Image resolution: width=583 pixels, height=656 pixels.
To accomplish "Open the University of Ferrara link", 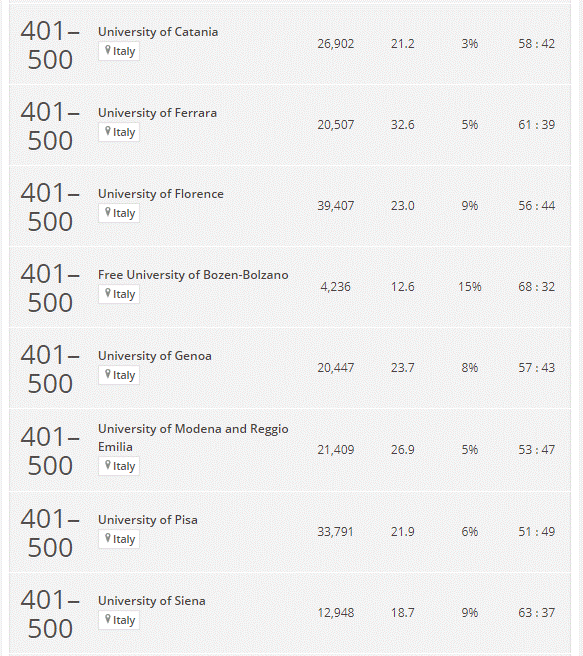I will pos(157,113).
